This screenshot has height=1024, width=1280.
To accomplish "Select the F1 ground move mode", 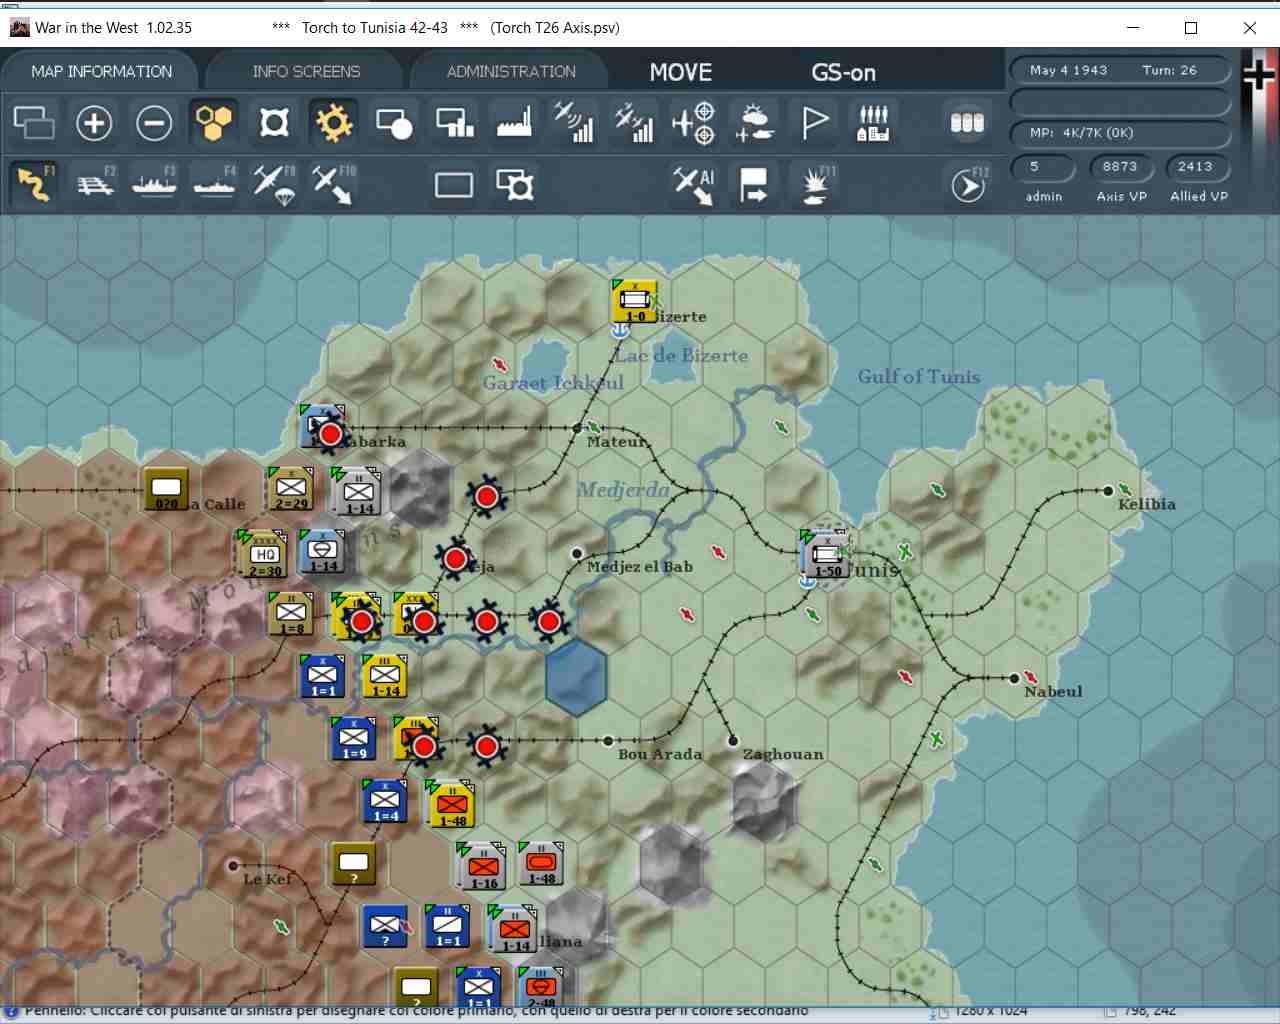I will pyautogui.click(x=35, y=183).
